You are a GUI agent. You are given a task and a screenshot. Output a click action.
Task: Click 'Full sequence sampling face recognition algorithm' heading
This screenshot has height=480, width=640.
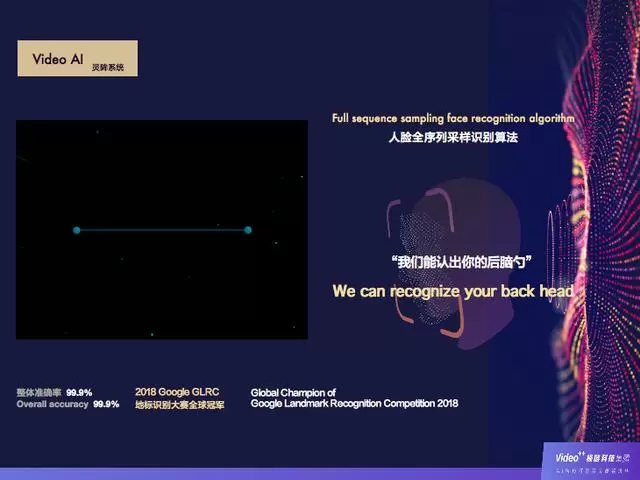[x=453, y=118]
